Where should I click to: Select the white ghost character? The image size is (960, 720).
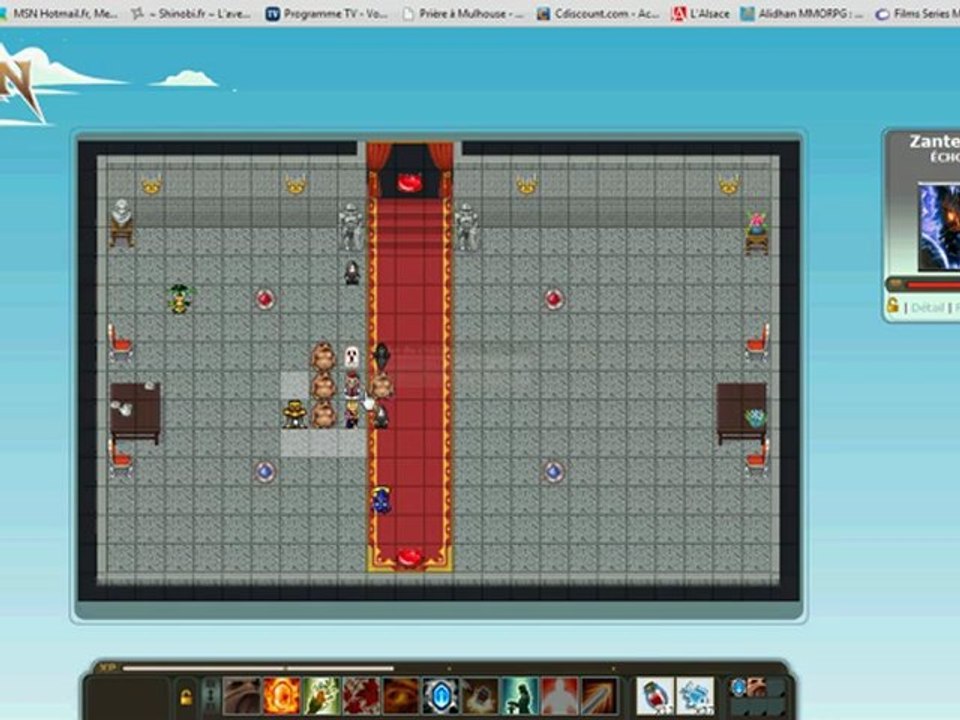[351, 357]
